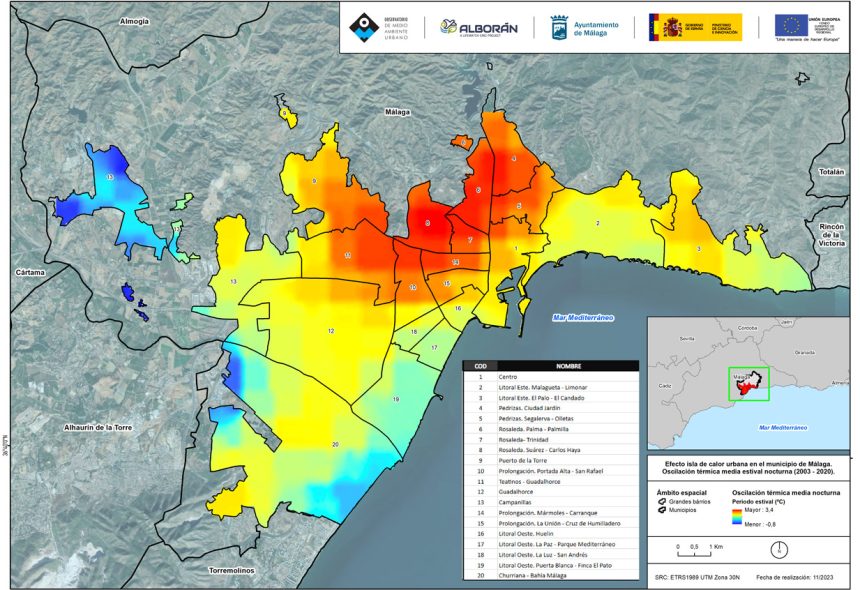Click the temperature color gradient legend bar

pos(738,516)
